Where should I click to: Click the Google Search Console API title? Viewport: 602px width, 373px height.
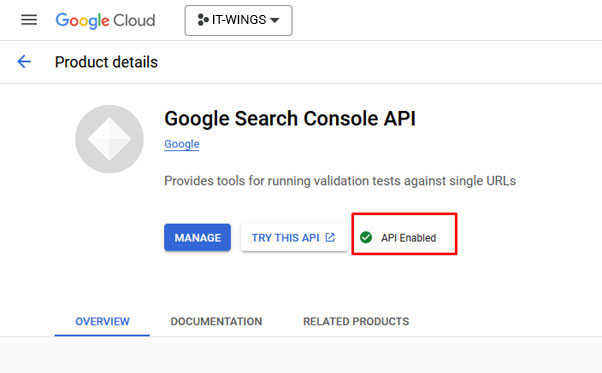(x=290, y=118)
